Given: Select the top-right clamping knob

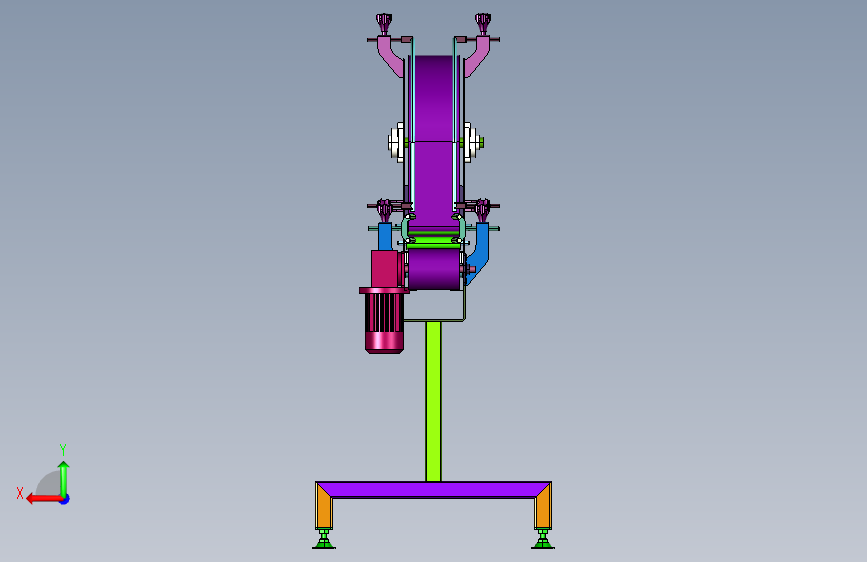Looking at the screenshot, I should pos(483,24).
